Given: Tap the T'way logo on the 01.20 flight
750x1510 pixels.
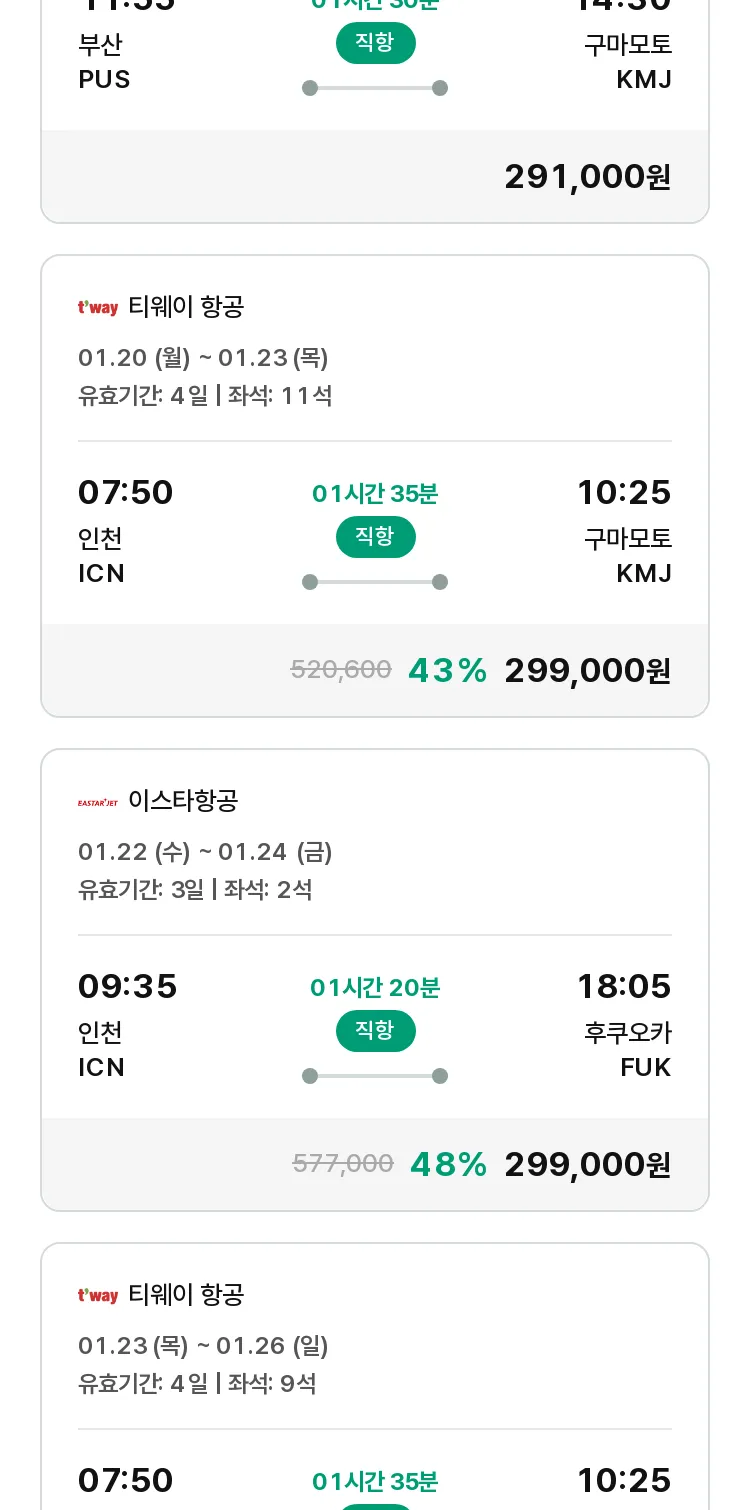Looking at the screenshot, I should [x=98, y=307].
